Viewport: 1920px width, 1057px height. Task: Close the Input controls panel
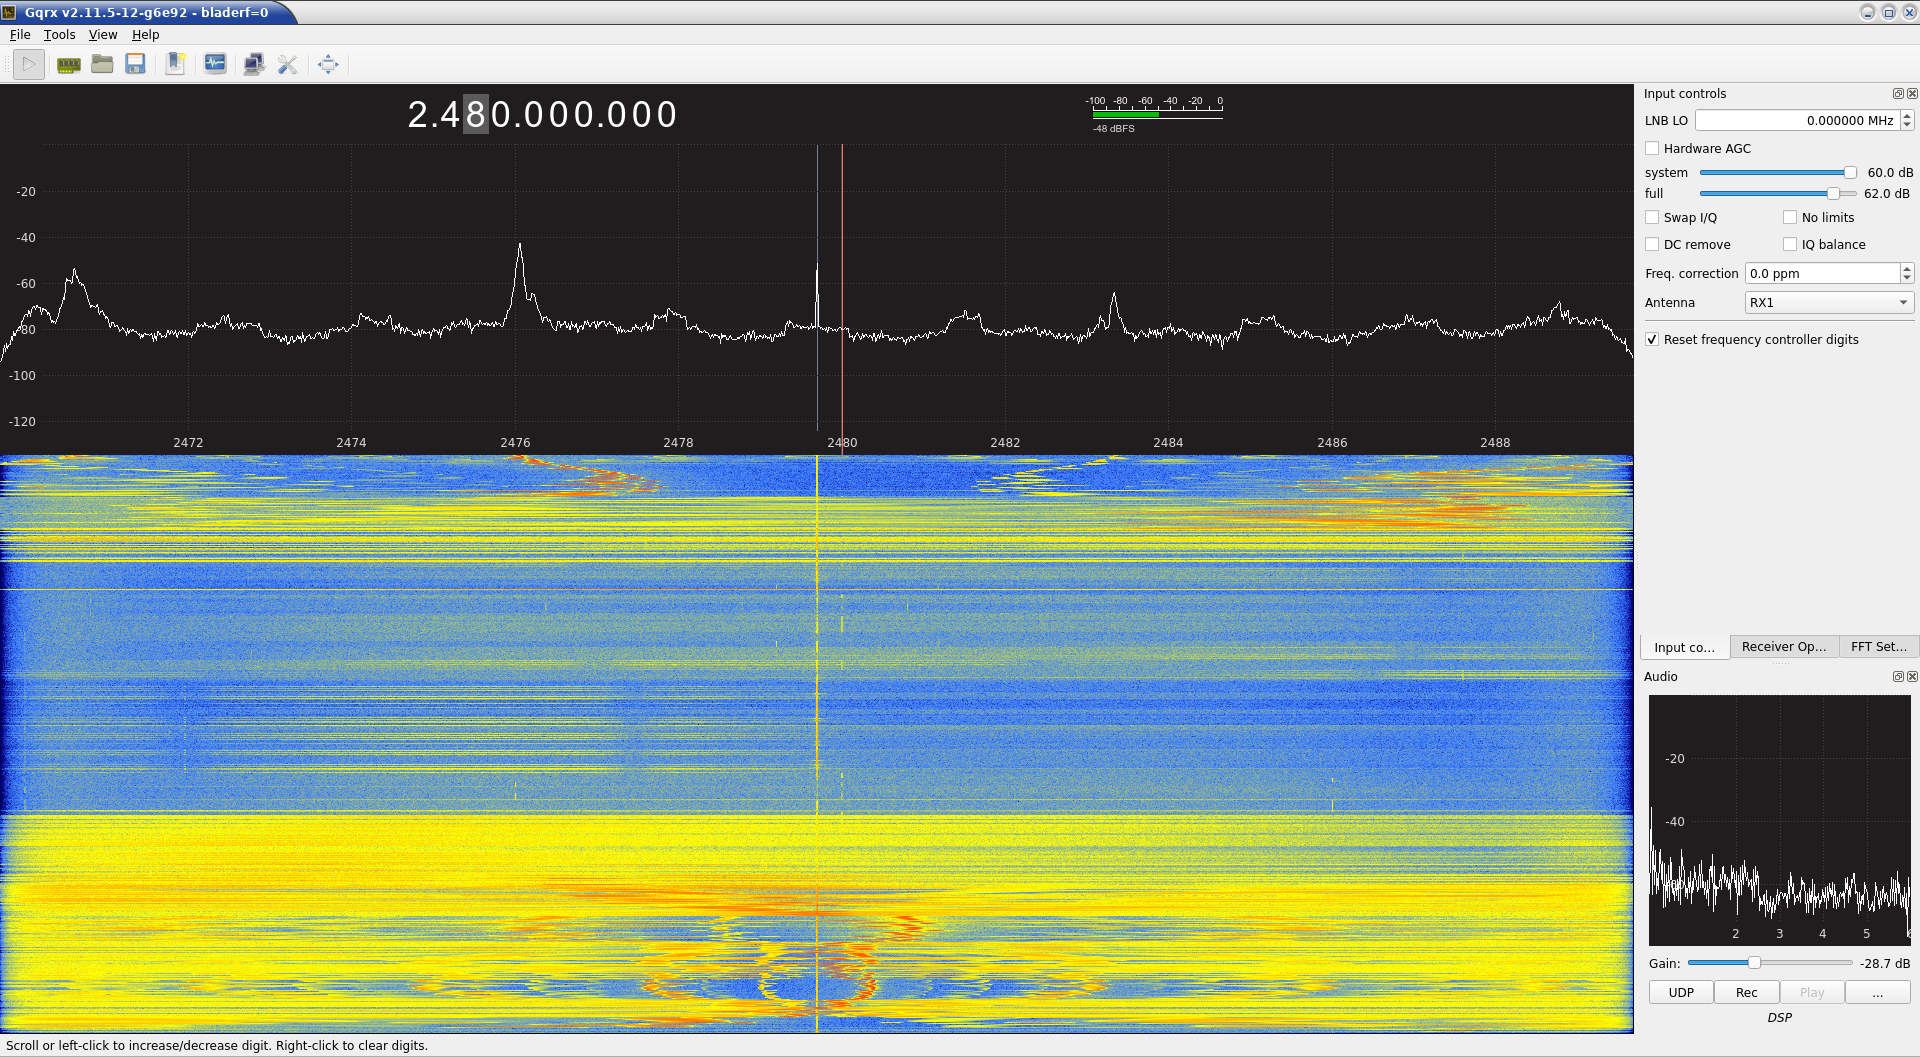(1912, 93)
